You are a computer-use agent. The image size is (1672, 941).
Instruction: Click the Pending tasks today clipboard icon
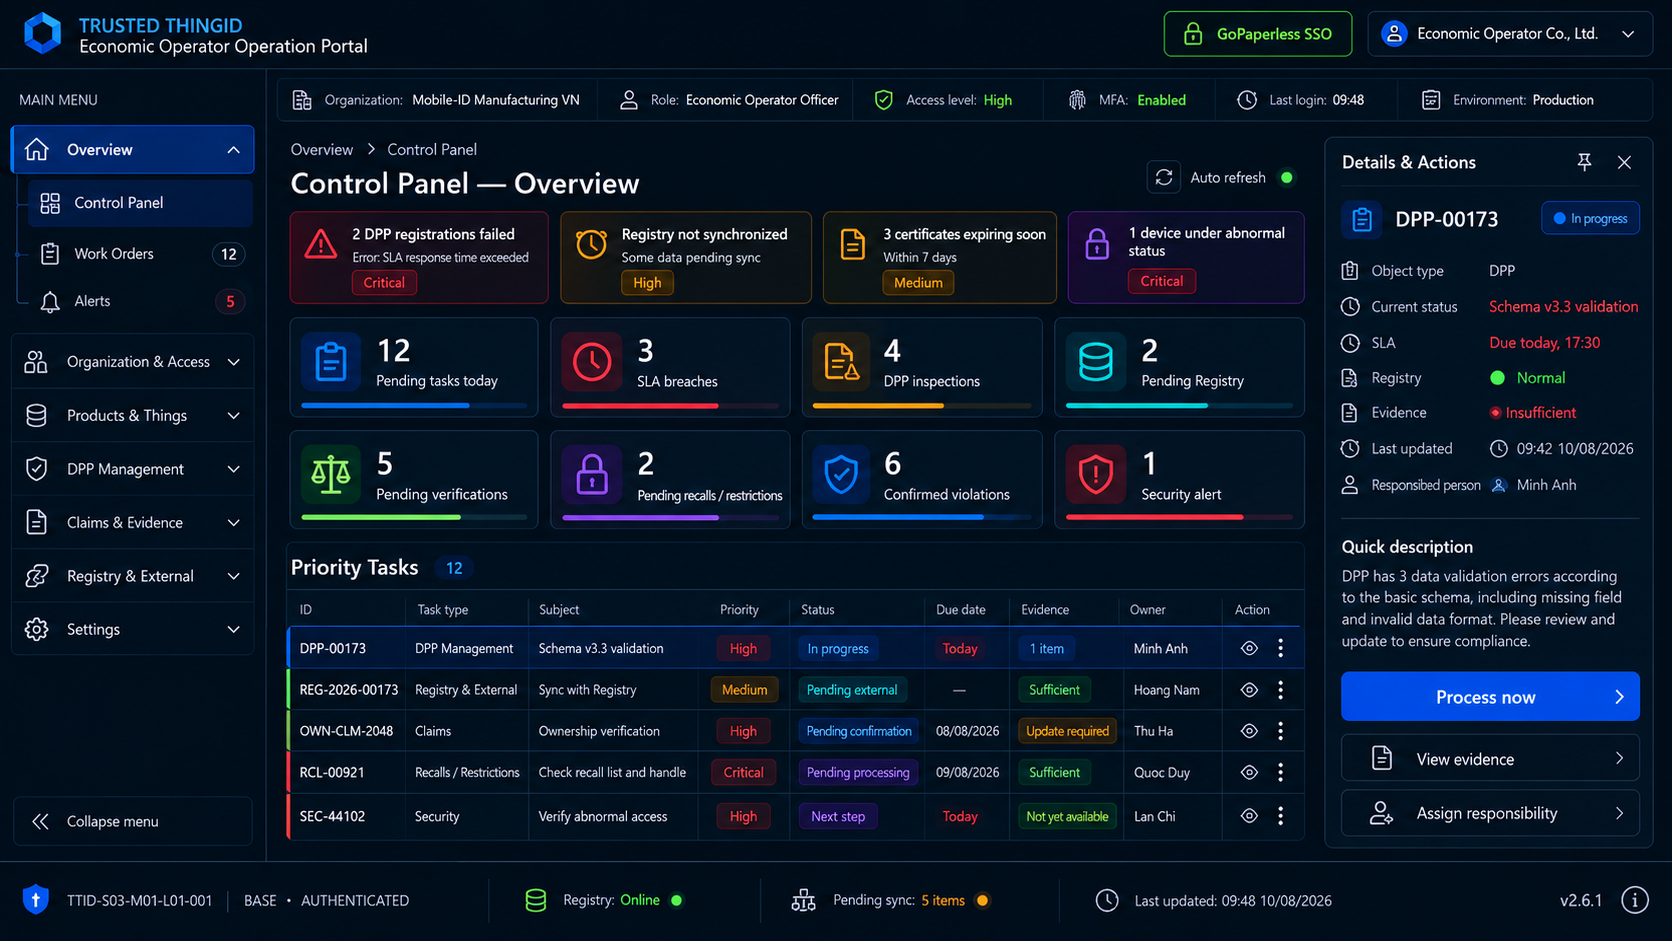(x=331, y=361)
